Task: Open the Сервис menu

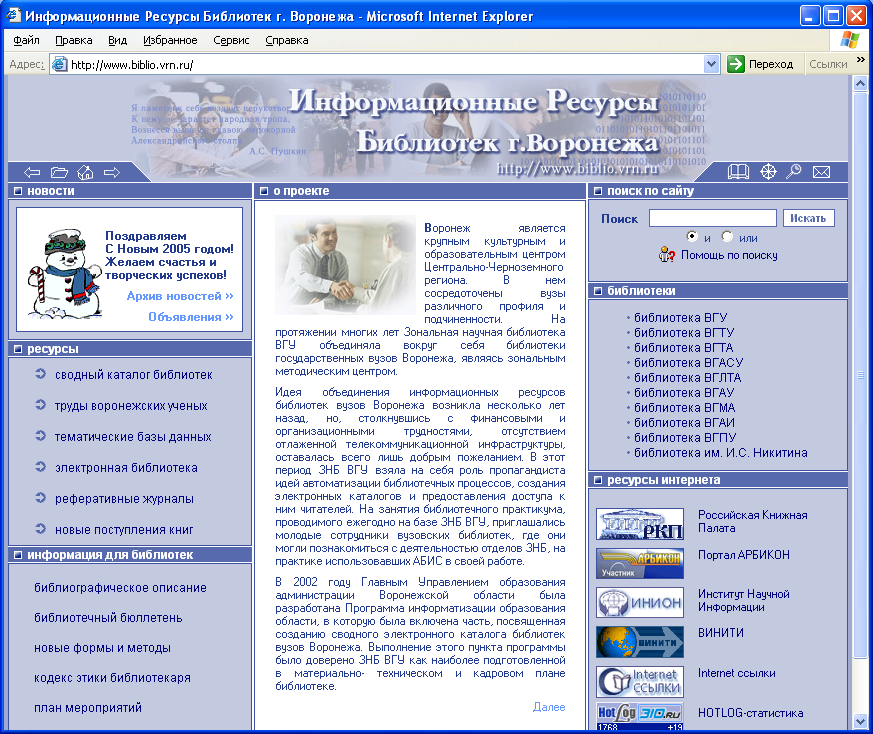Action: coord(231,40)
